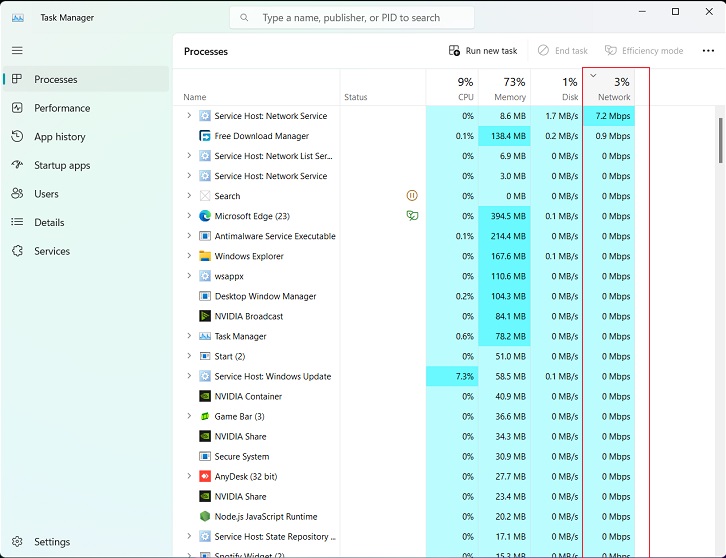The image size is (726, 558).
Task: Open the more options ellipsis menu
Action: pos(708,51)
